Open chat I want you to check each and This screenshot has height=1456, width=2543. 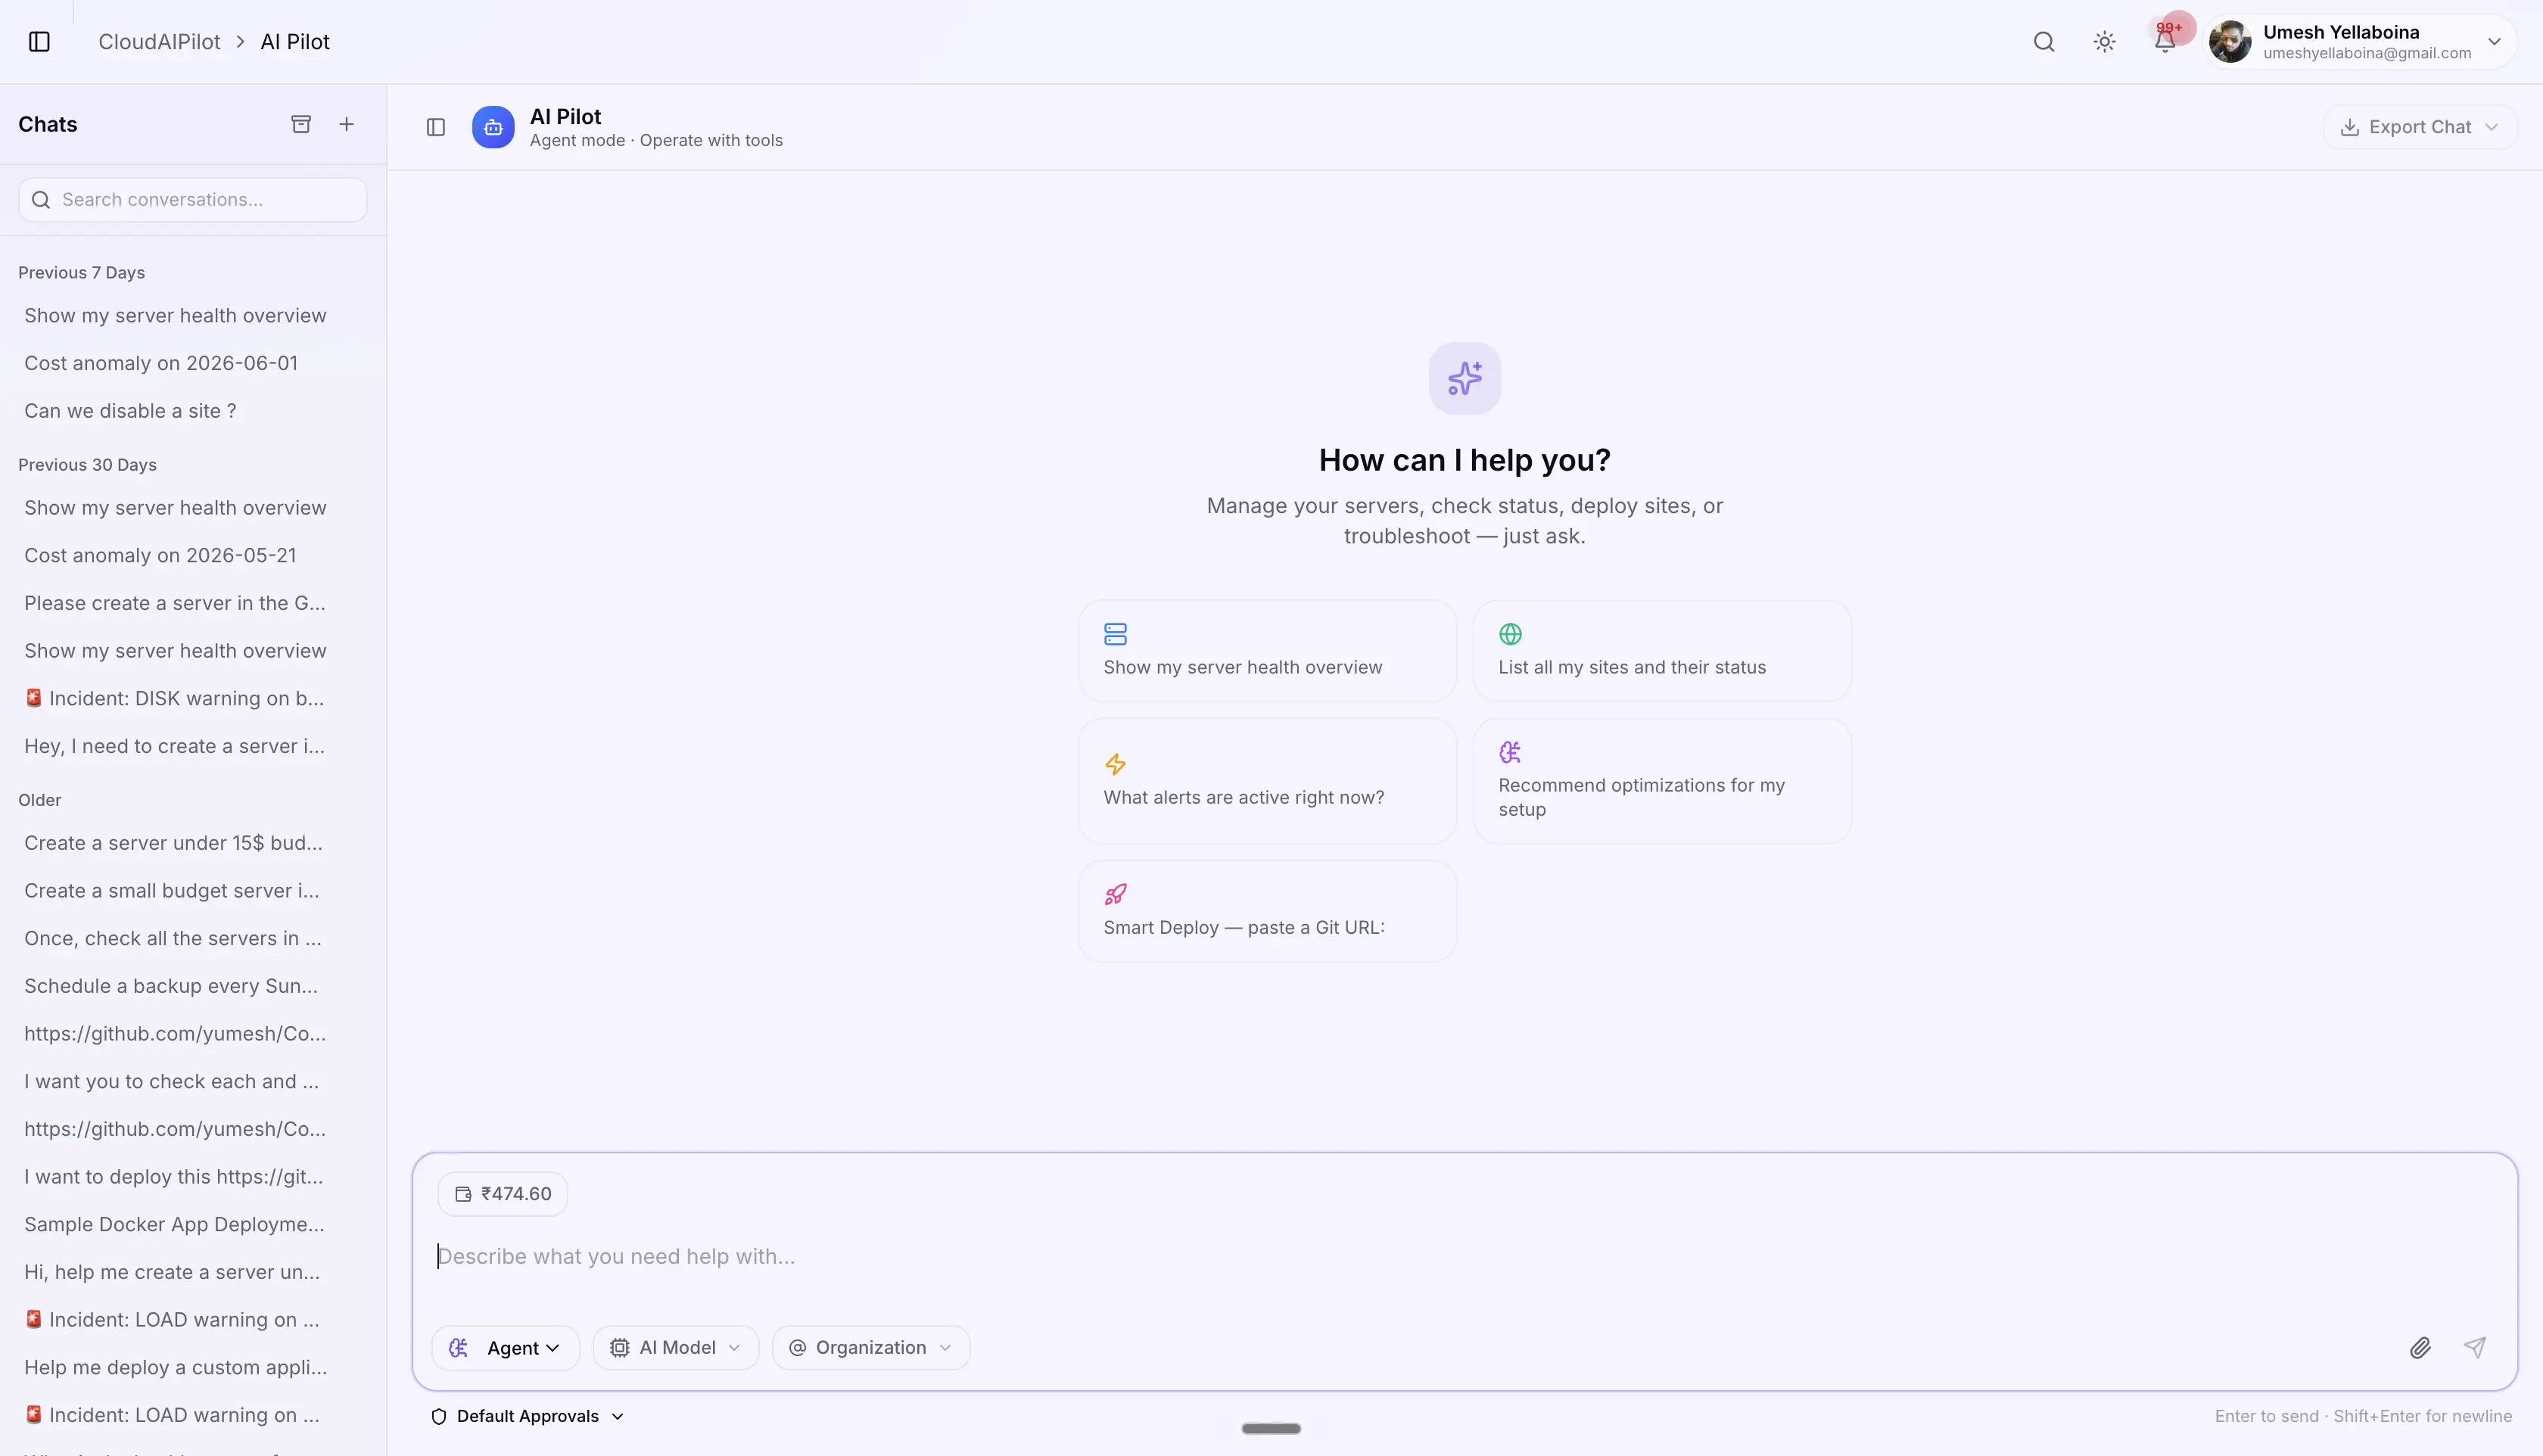tap(192, 1081)
